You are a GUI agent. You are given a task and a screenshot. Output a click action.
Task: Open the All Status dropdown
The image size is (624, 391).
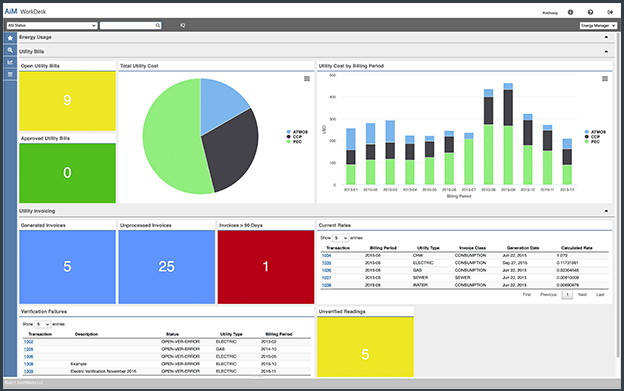52,25
